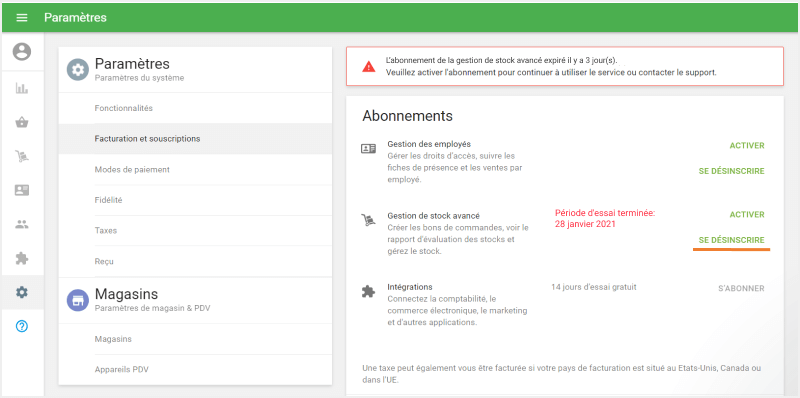Click the store icon beside Magasins heading
The width and height of the screenshot is (800, 398).
(78, 301)
